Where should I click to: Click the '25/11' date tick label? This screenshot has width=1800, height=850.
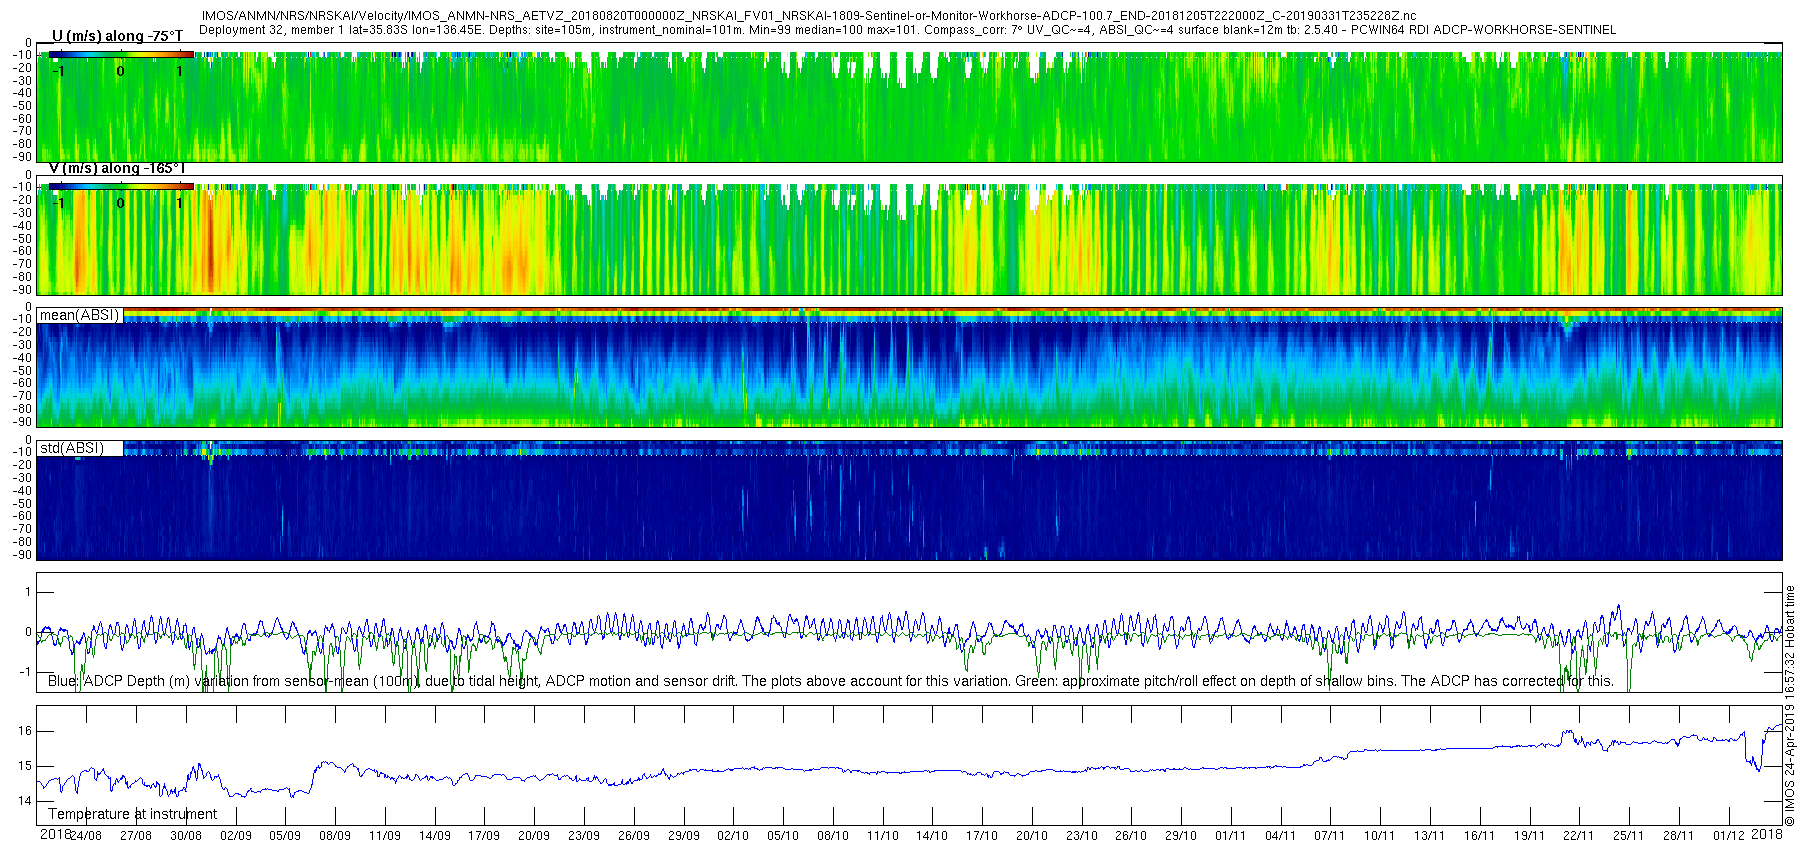1629,836
